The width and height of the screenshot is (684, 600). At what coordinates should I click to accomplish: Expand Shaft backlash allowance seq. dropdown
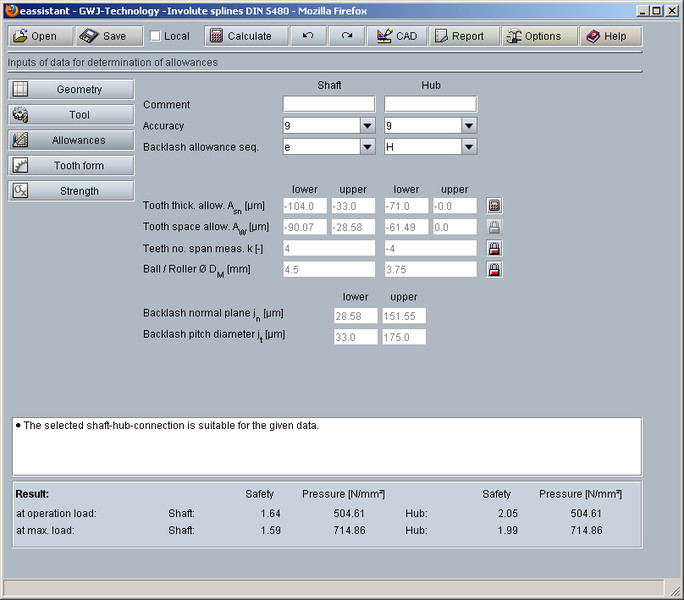[367, 147]
